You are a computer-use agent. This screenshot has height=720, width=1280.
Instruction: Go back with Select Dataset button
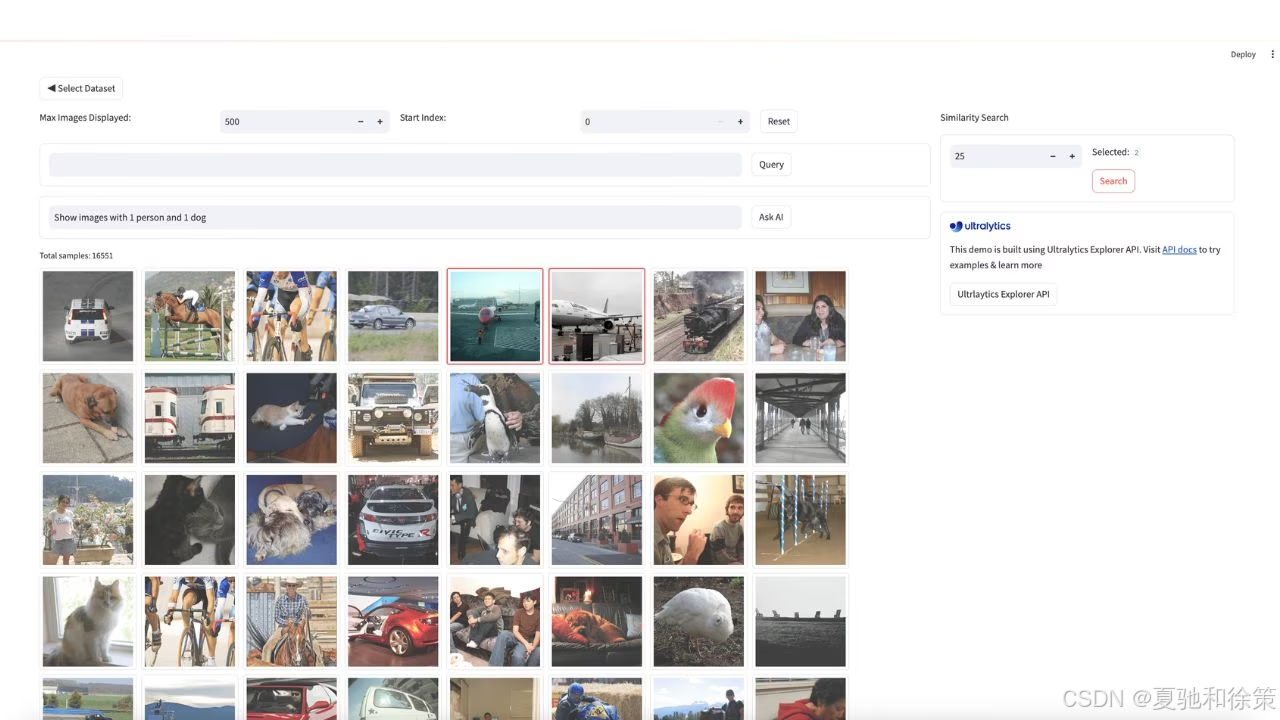[x=81, y=88]
